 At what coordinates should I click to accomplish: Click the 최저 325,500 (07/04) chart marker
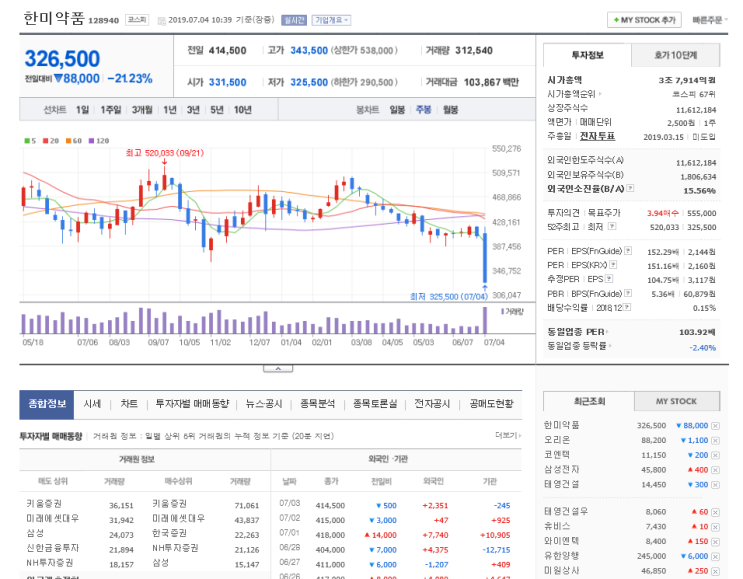[448, 297]
